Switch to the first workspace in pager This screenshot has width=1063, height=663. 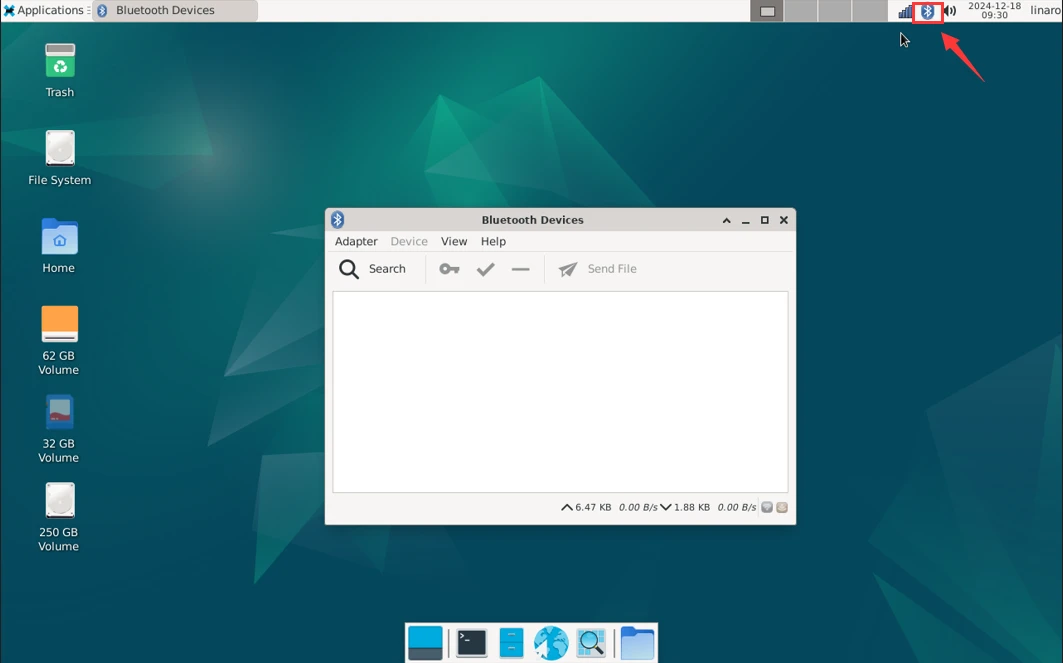coord(767,11)
